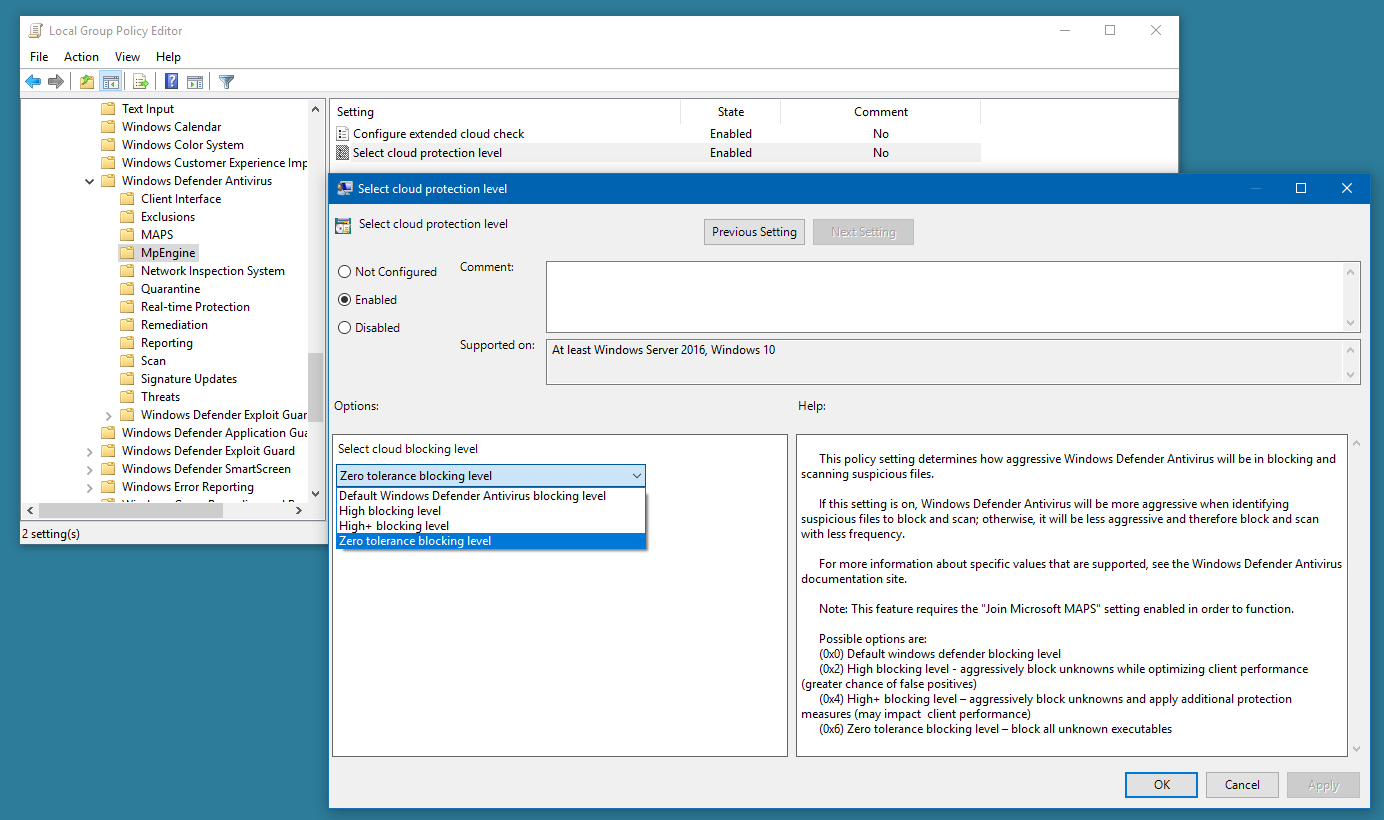Viewport: 1384px width, 820px height.
Task: Pick High+ blocking level from dropdown list
Action: (x=394, y=526)
